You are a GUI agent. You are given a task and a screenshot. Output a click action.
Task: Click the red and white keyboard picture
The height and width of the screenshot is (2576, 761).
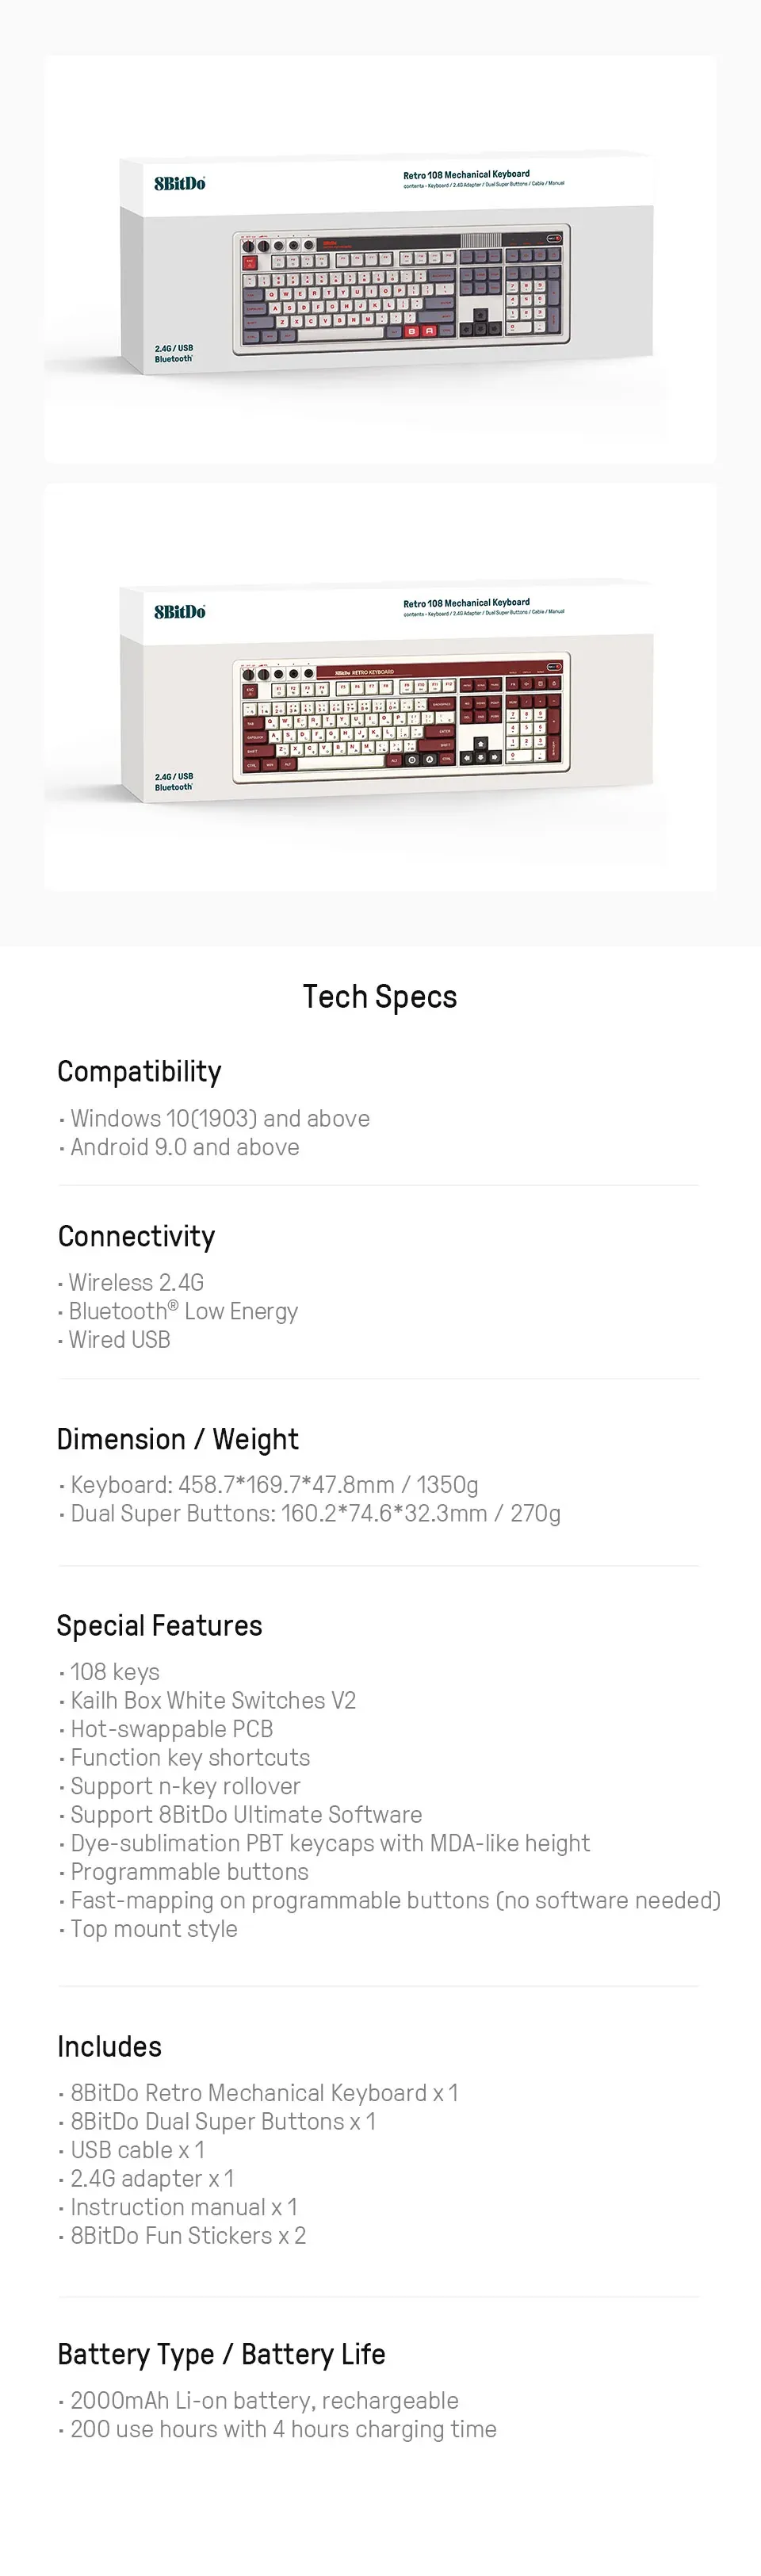pos(402,716)
